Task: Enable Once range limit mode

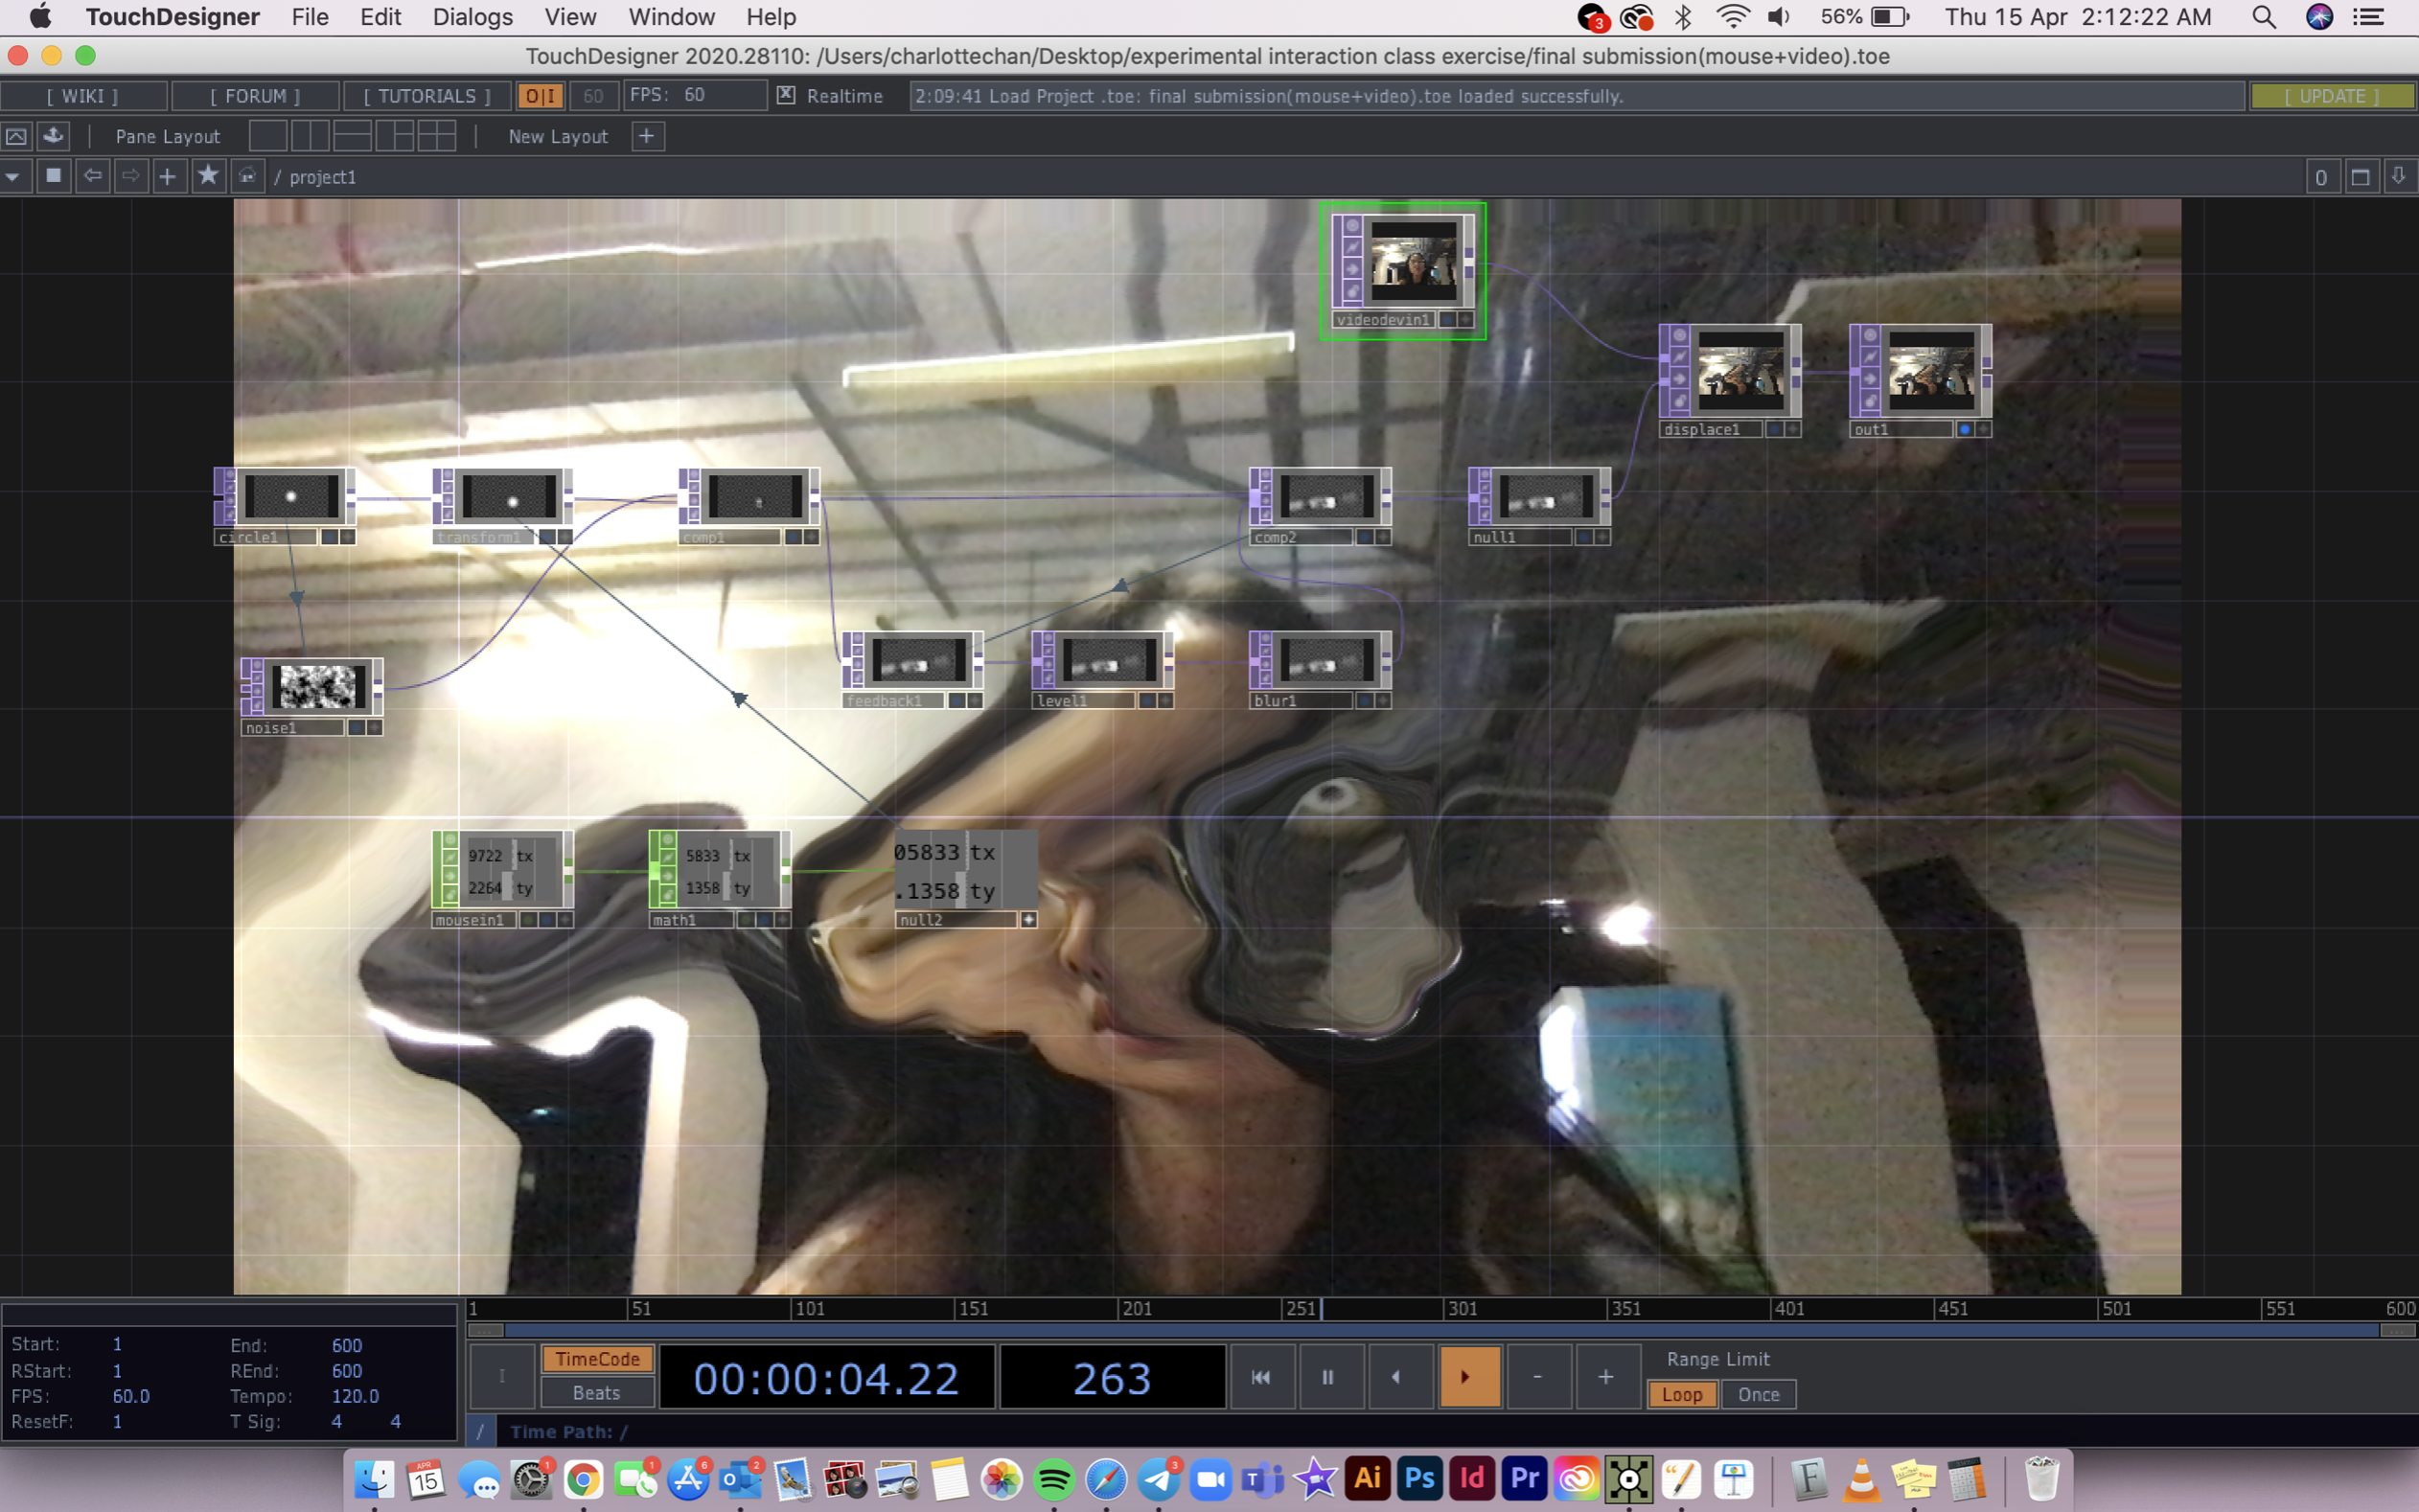Action: click(x=1757, y=1394)
